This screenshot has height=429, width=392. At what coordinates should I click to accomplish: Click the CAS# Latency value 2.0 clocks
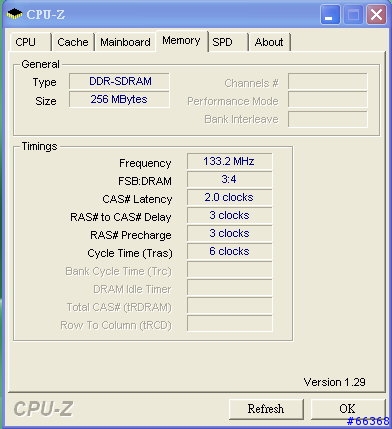point(229,198)
